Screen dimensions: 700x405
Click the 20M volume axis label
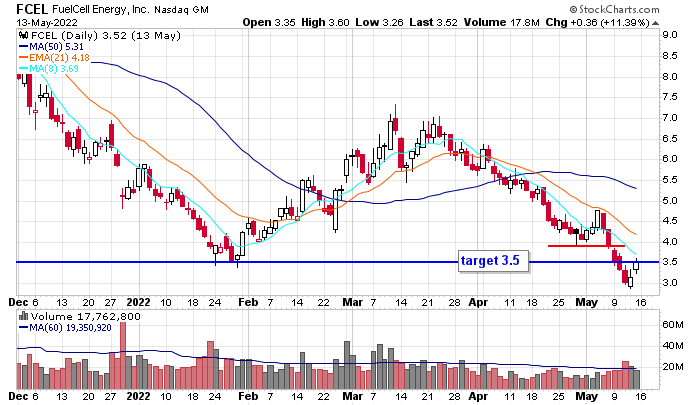673,367
